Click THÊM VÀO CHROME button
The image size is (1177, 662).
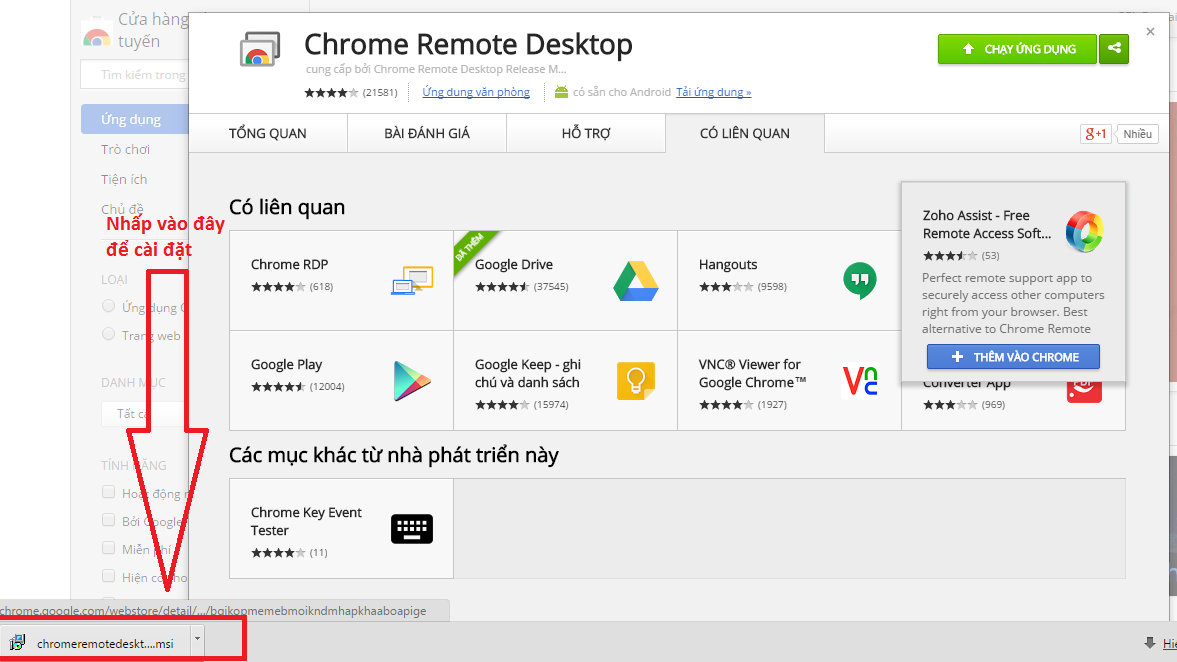pos(1013,357)
